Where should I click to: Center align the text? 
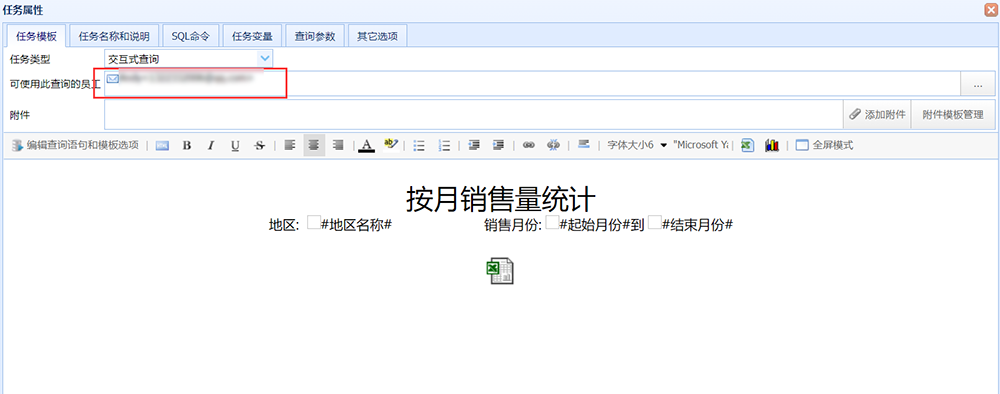click(x=314, y=145)
